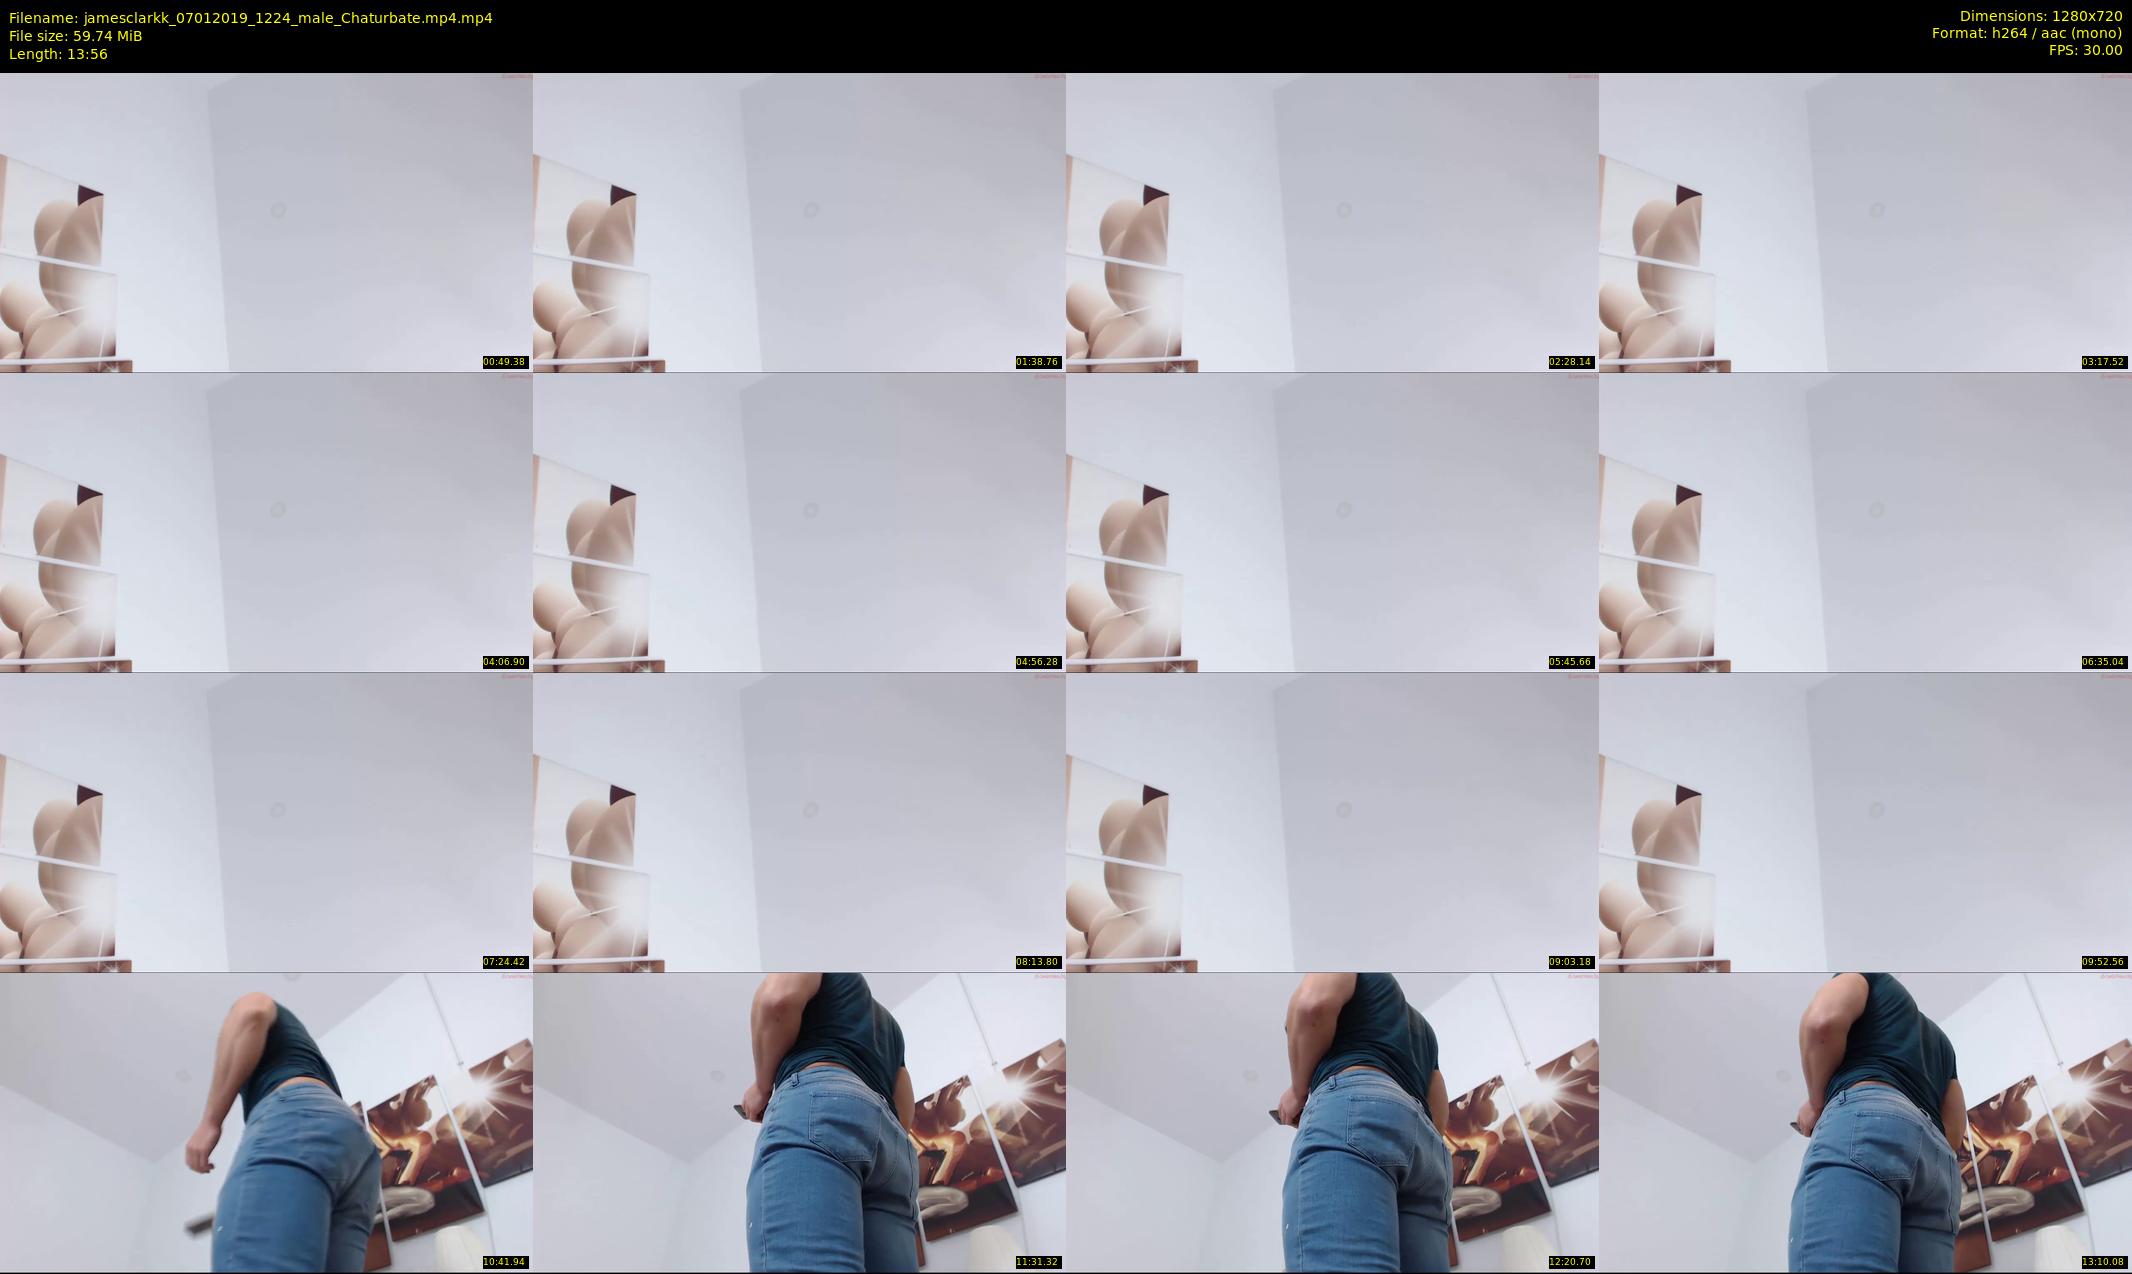Click the Filename text in header
This screenshot has width=2132, height=1274.
pyautogui.click(x=250, y=18)
